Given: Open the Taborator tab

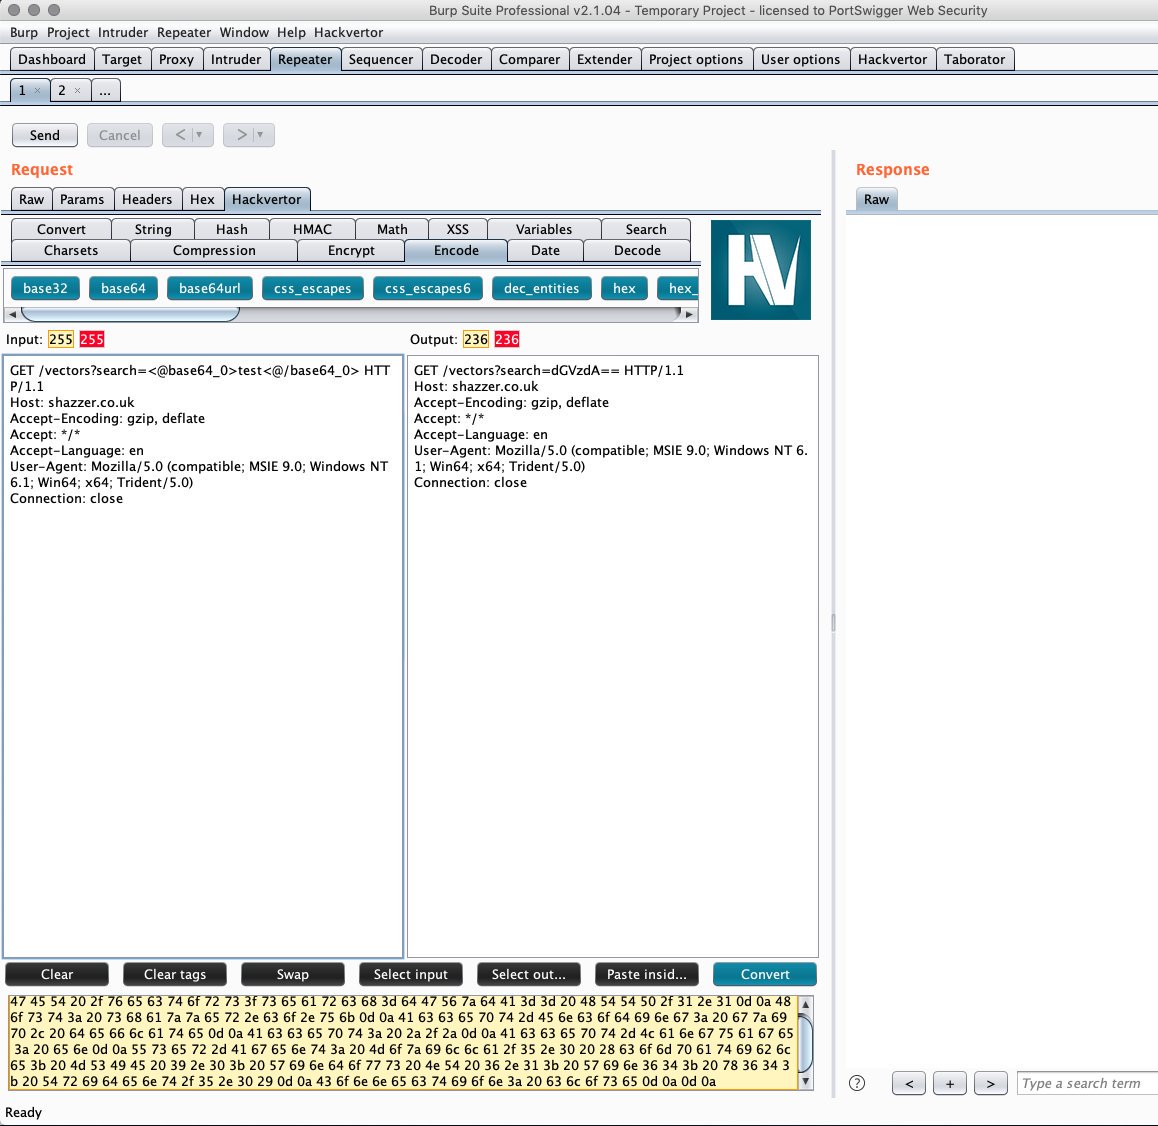Looking at the screenshot, I should [x=974, y=59].
